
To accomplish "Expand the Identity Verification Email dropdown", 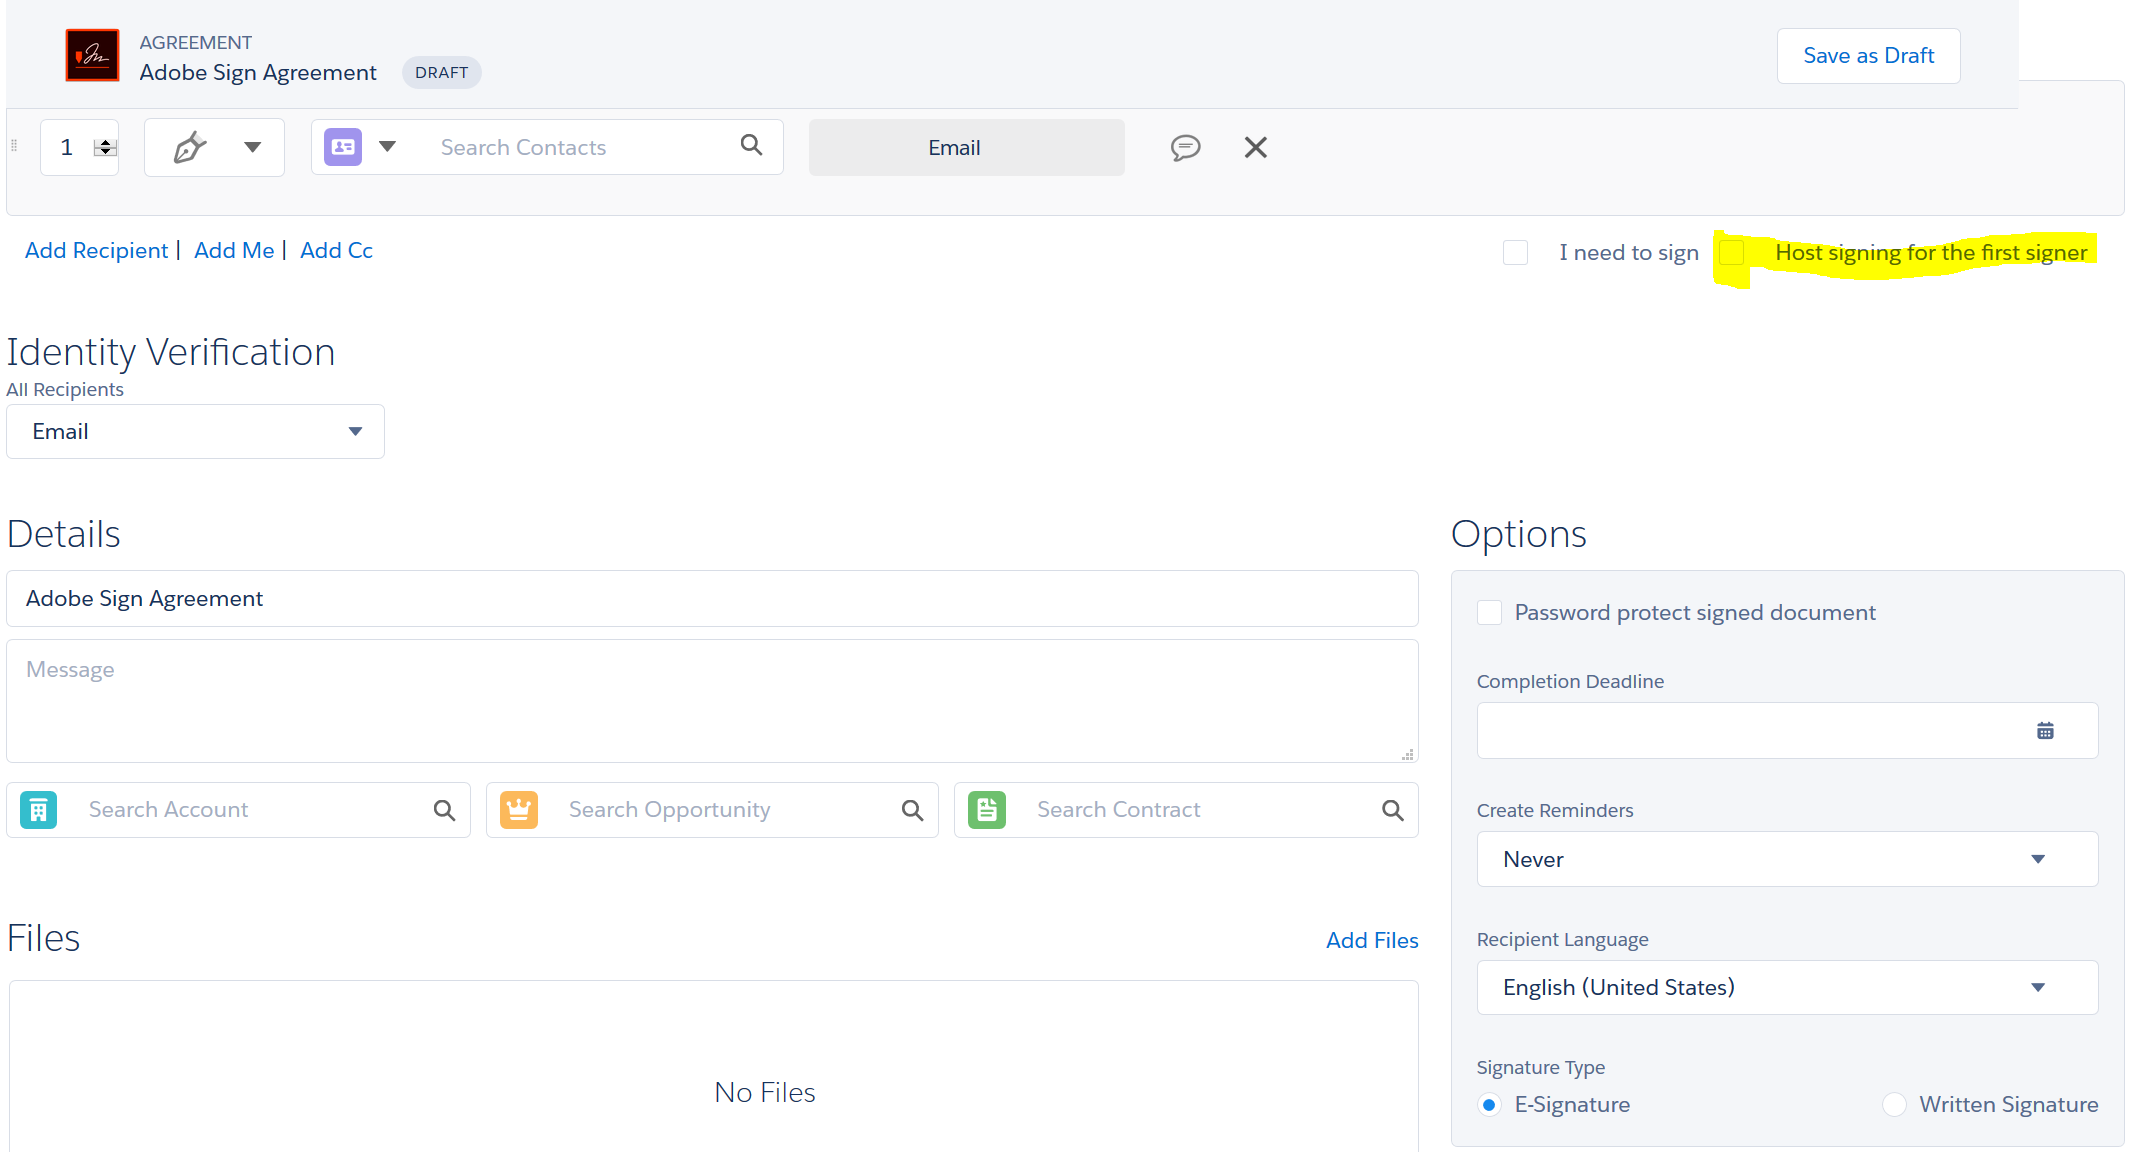I will [x=355, y=431].
